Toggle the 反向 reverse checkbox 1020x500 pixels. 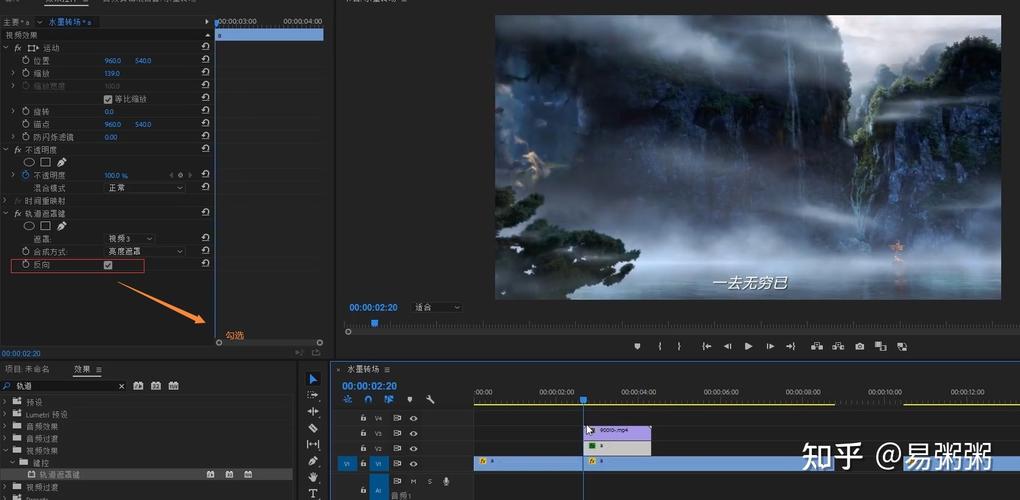tap(108, 265)
